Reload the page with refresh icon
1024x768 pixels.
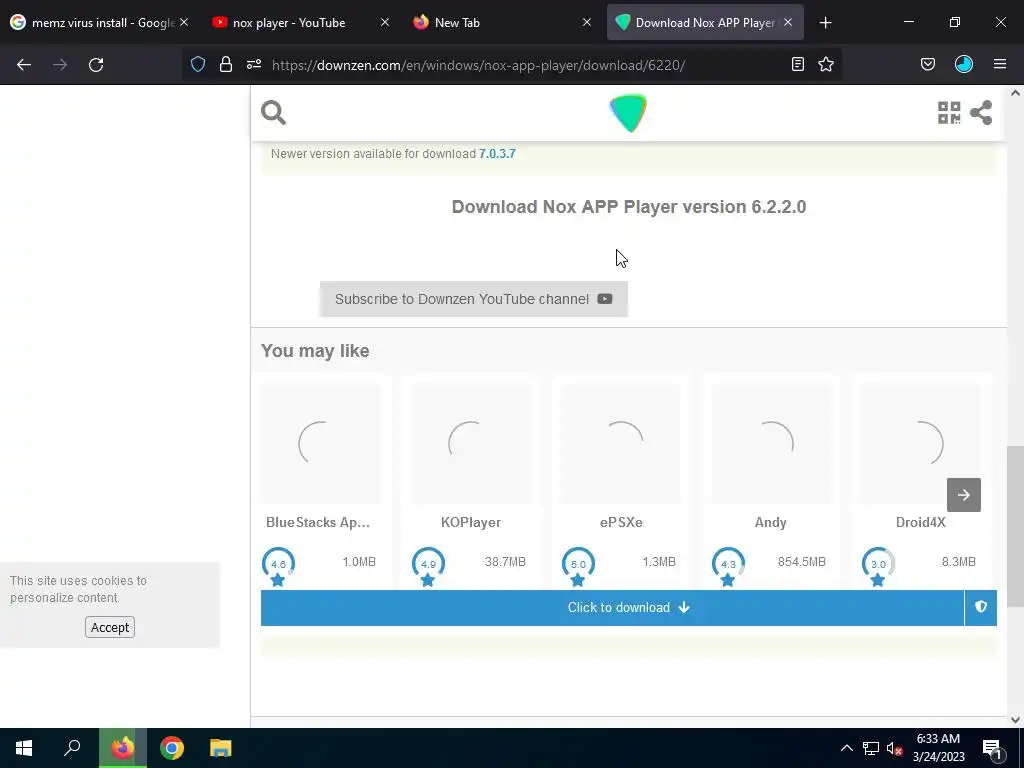coord(96,65)
